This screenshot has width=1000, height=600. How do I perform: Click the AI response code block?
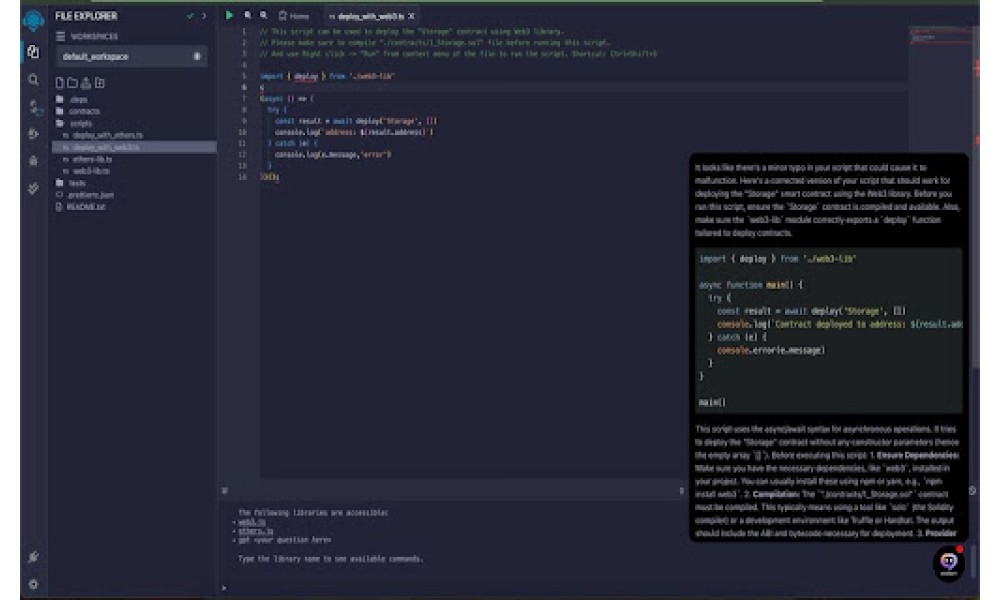point(828,330)
